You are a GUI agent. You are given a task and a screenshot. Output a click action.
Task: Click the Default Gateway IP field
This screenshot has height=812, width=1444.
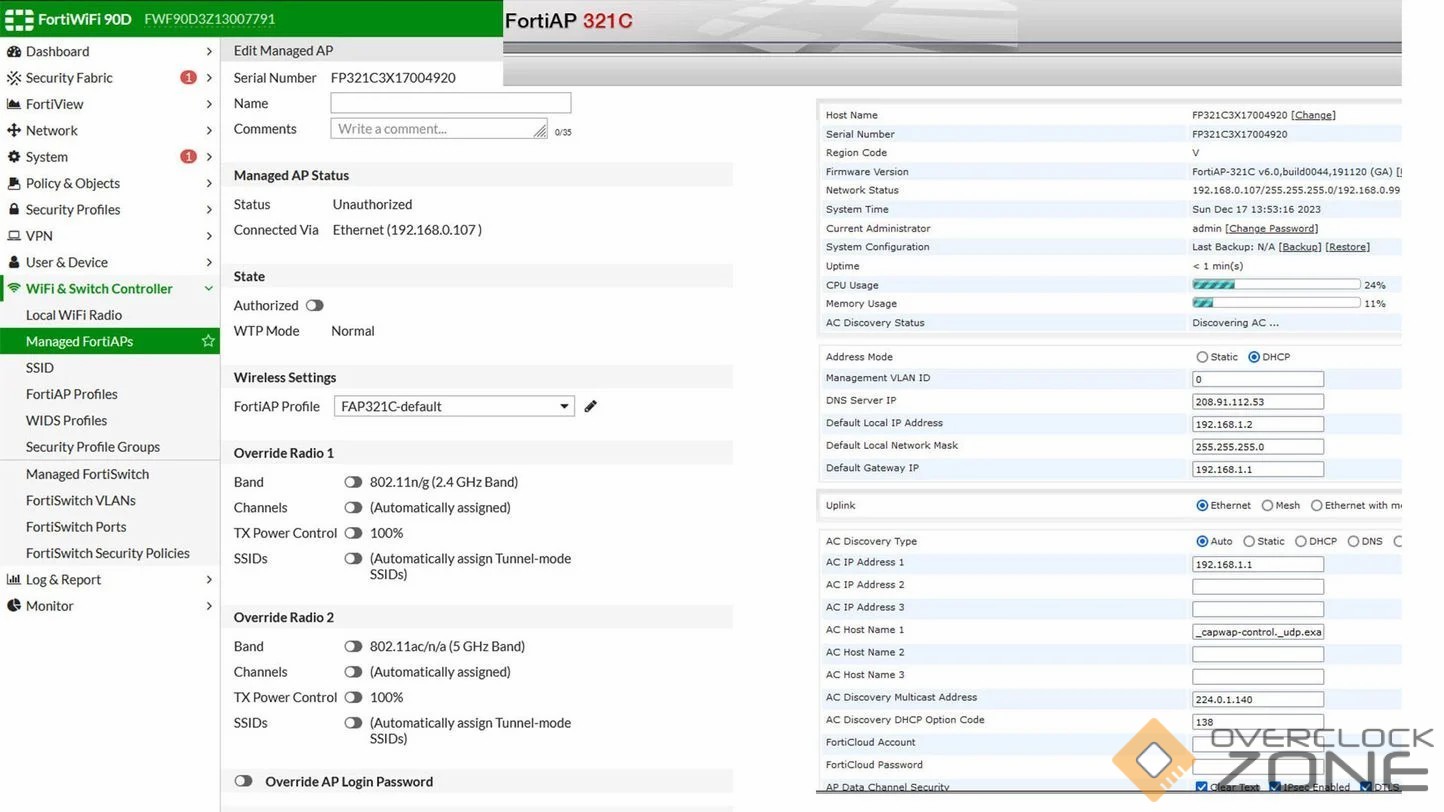click(1258, 469)
